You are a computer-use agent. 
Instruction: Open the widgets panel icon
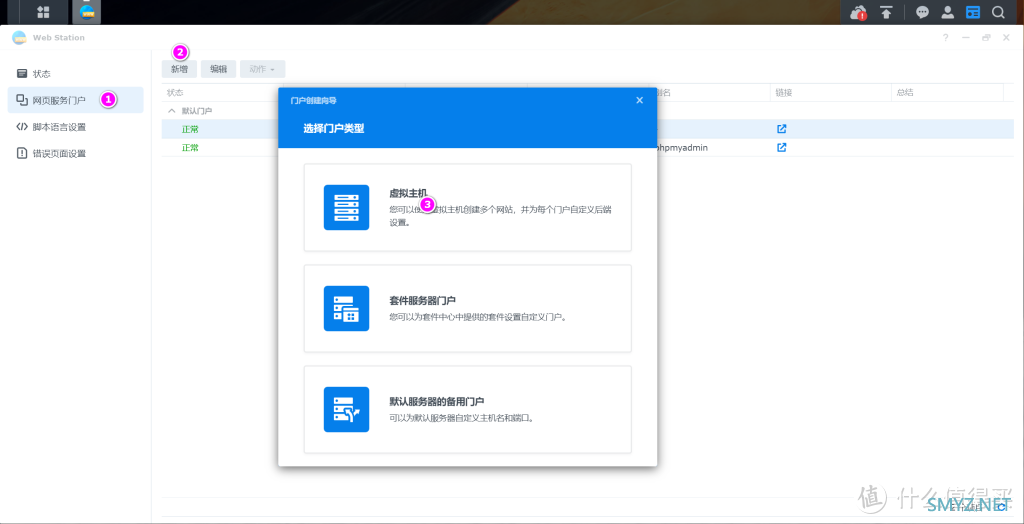pyautogui.click(x=973, y=12)
